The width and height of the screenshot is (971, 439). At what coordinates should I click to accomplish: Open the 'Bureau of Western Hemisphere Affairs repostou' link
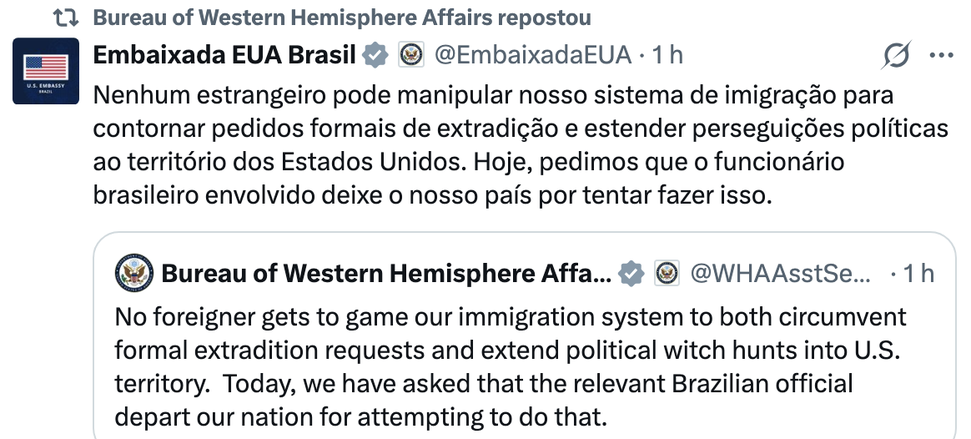(341, 19)
